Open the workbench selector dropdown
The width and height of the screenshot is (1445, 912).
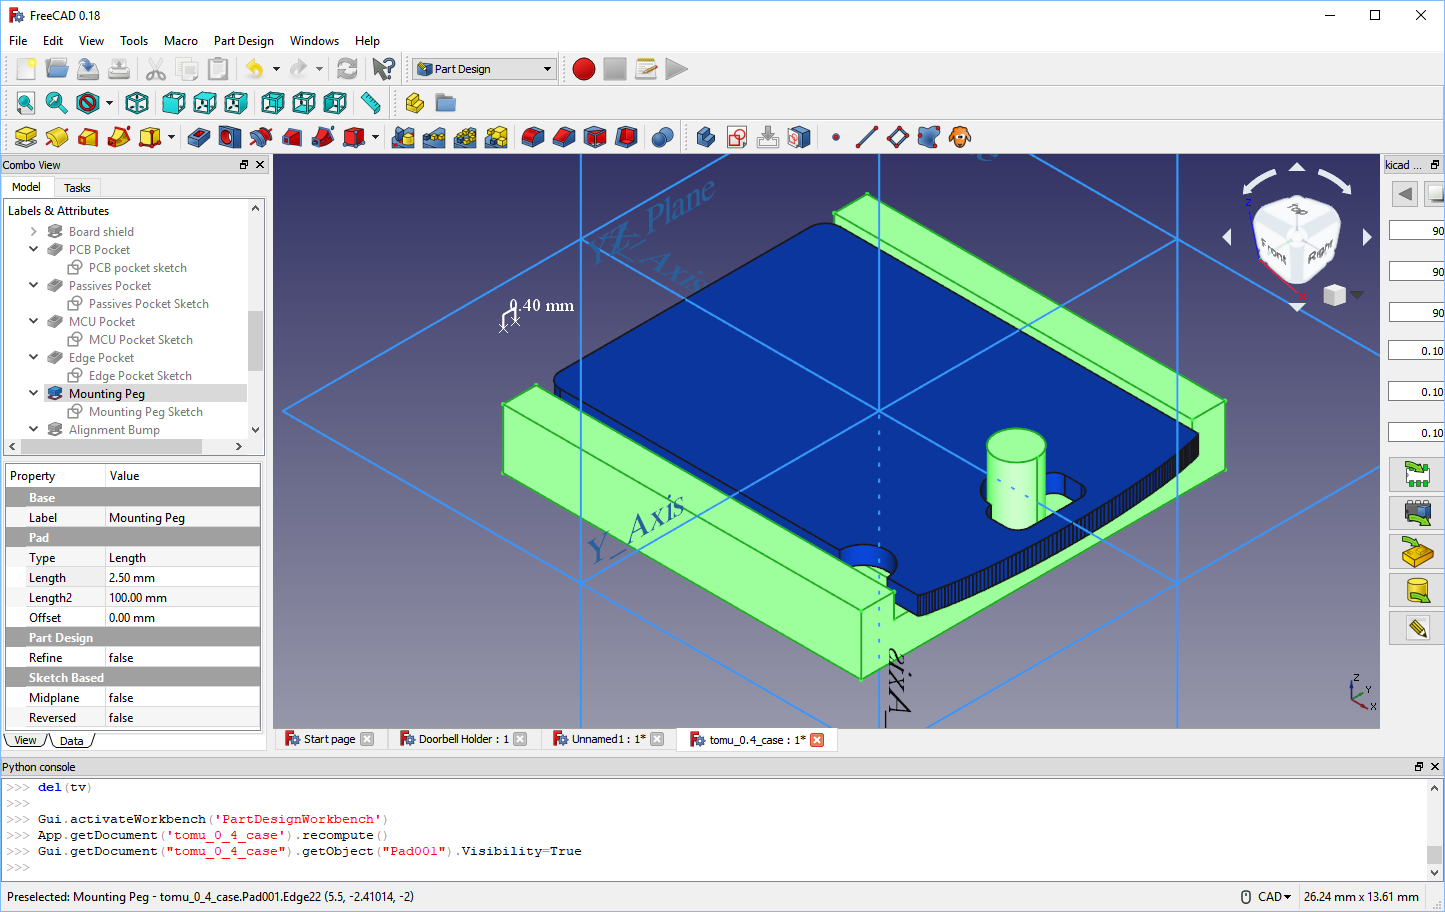pyautogui.click(x=548, y=69)
